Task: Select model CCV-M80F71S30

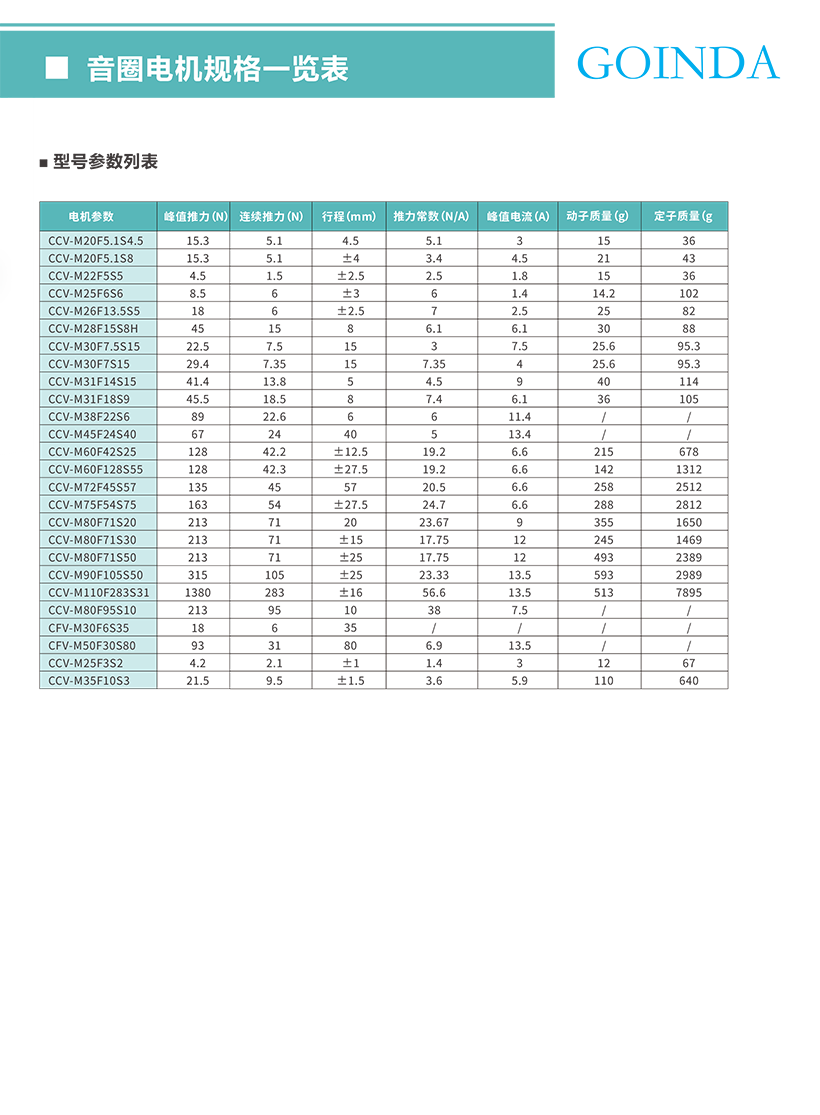Action: pos(92,540)
